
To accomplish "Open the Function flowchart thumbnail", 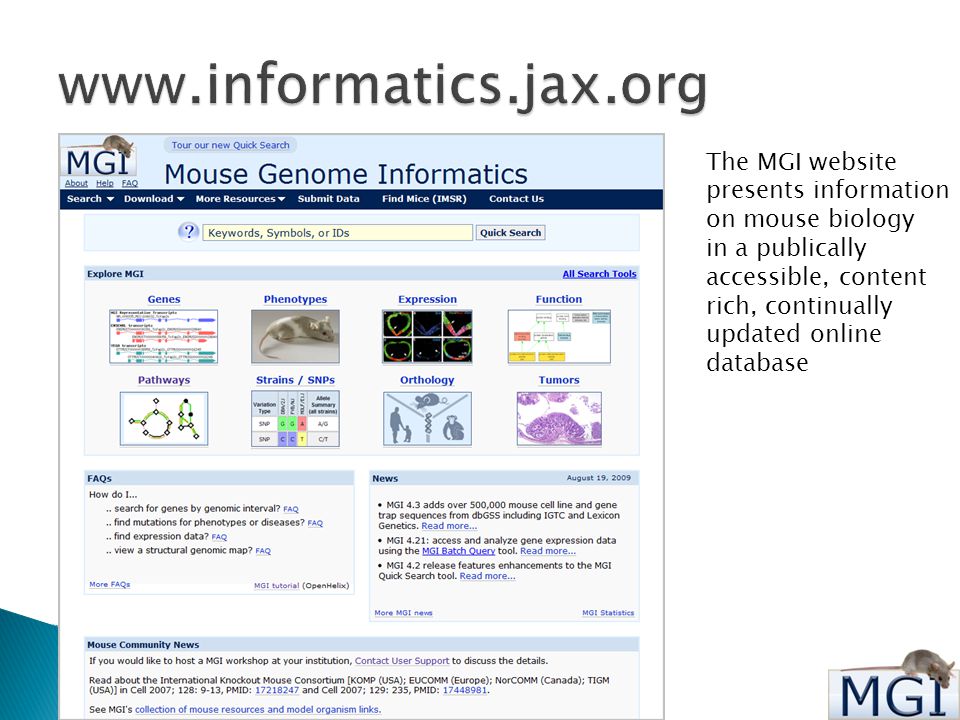I will [x=559, y=337].
